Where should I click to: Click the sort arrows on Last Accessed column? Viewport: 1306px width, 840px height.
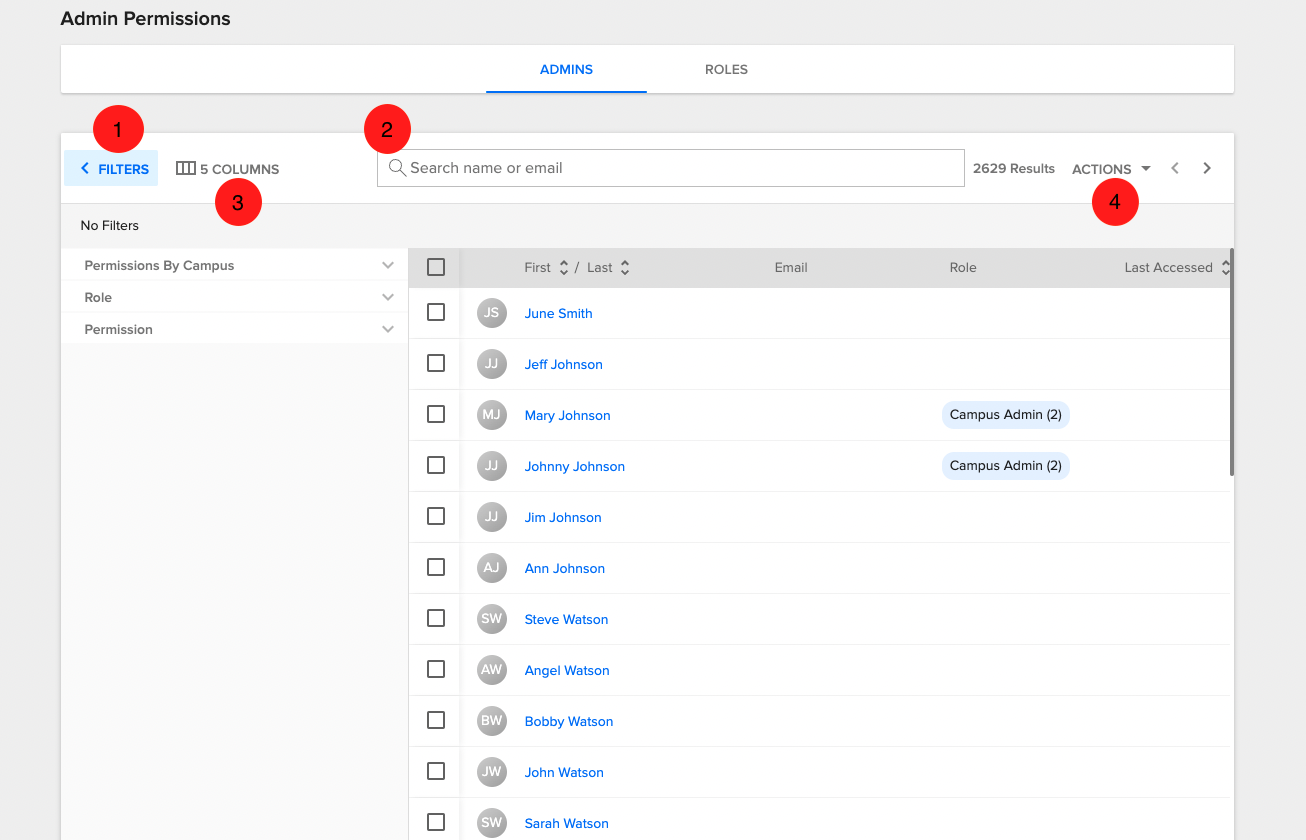pos(1224,267)
